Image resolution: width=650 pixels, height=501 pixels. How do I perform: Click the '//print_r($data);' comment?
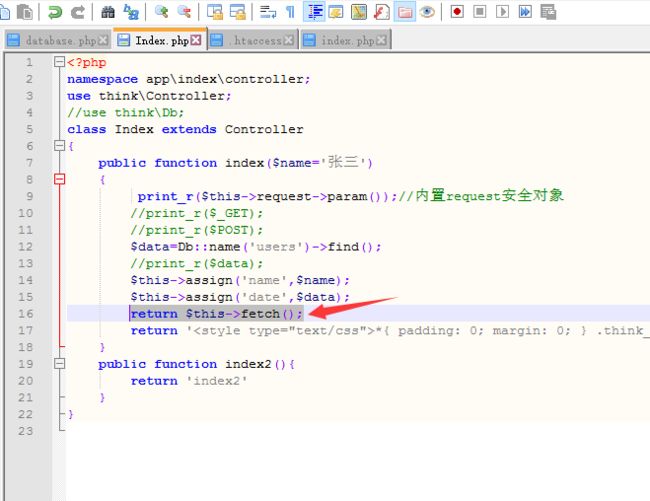tap(196, 264)
